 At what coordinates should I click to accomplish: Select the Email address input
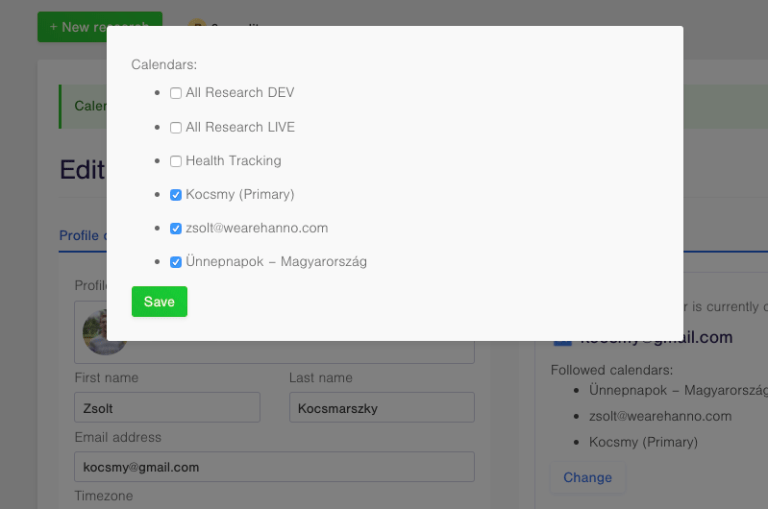point(274,467)
